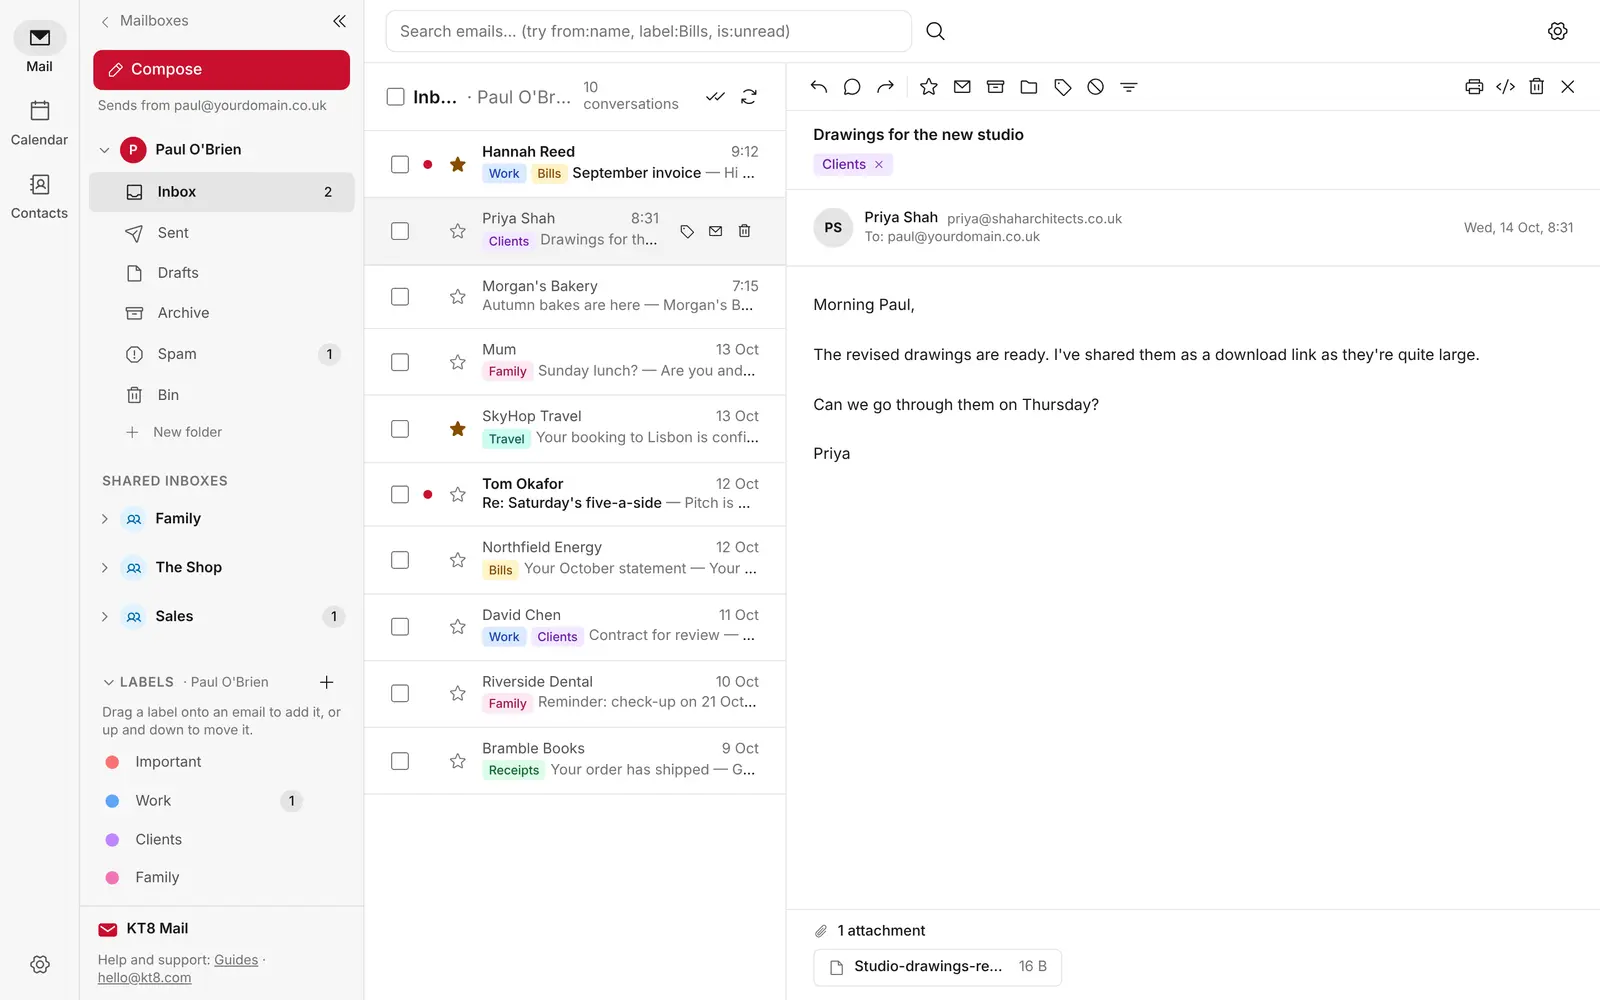Open the Sent folder
This screenshot has width=1600, height=1000.
pos(222,233)
